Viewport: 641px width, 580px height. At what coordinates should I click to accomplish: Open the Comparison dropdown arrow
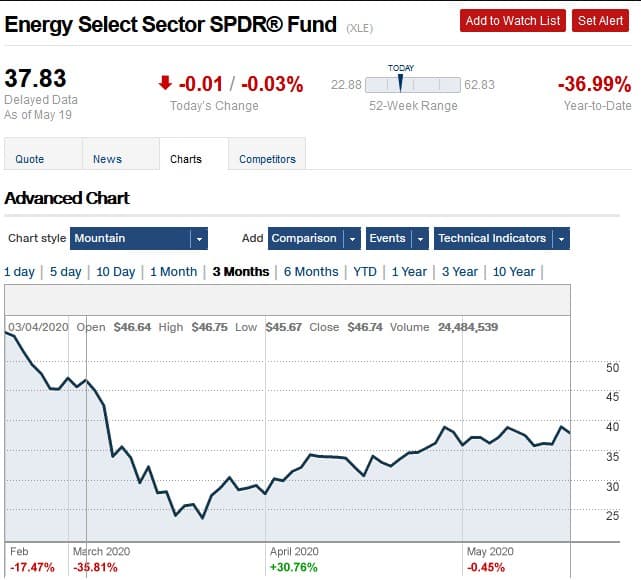pyautogui.click(x=352, y=239)
